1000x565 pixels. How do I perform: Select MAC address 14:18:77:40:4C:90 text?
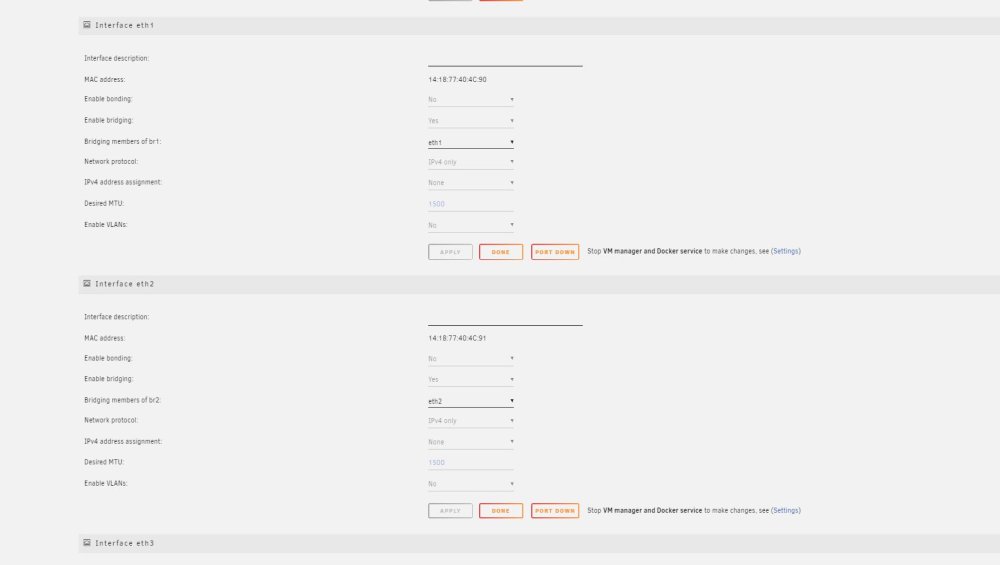click(457, 80)
